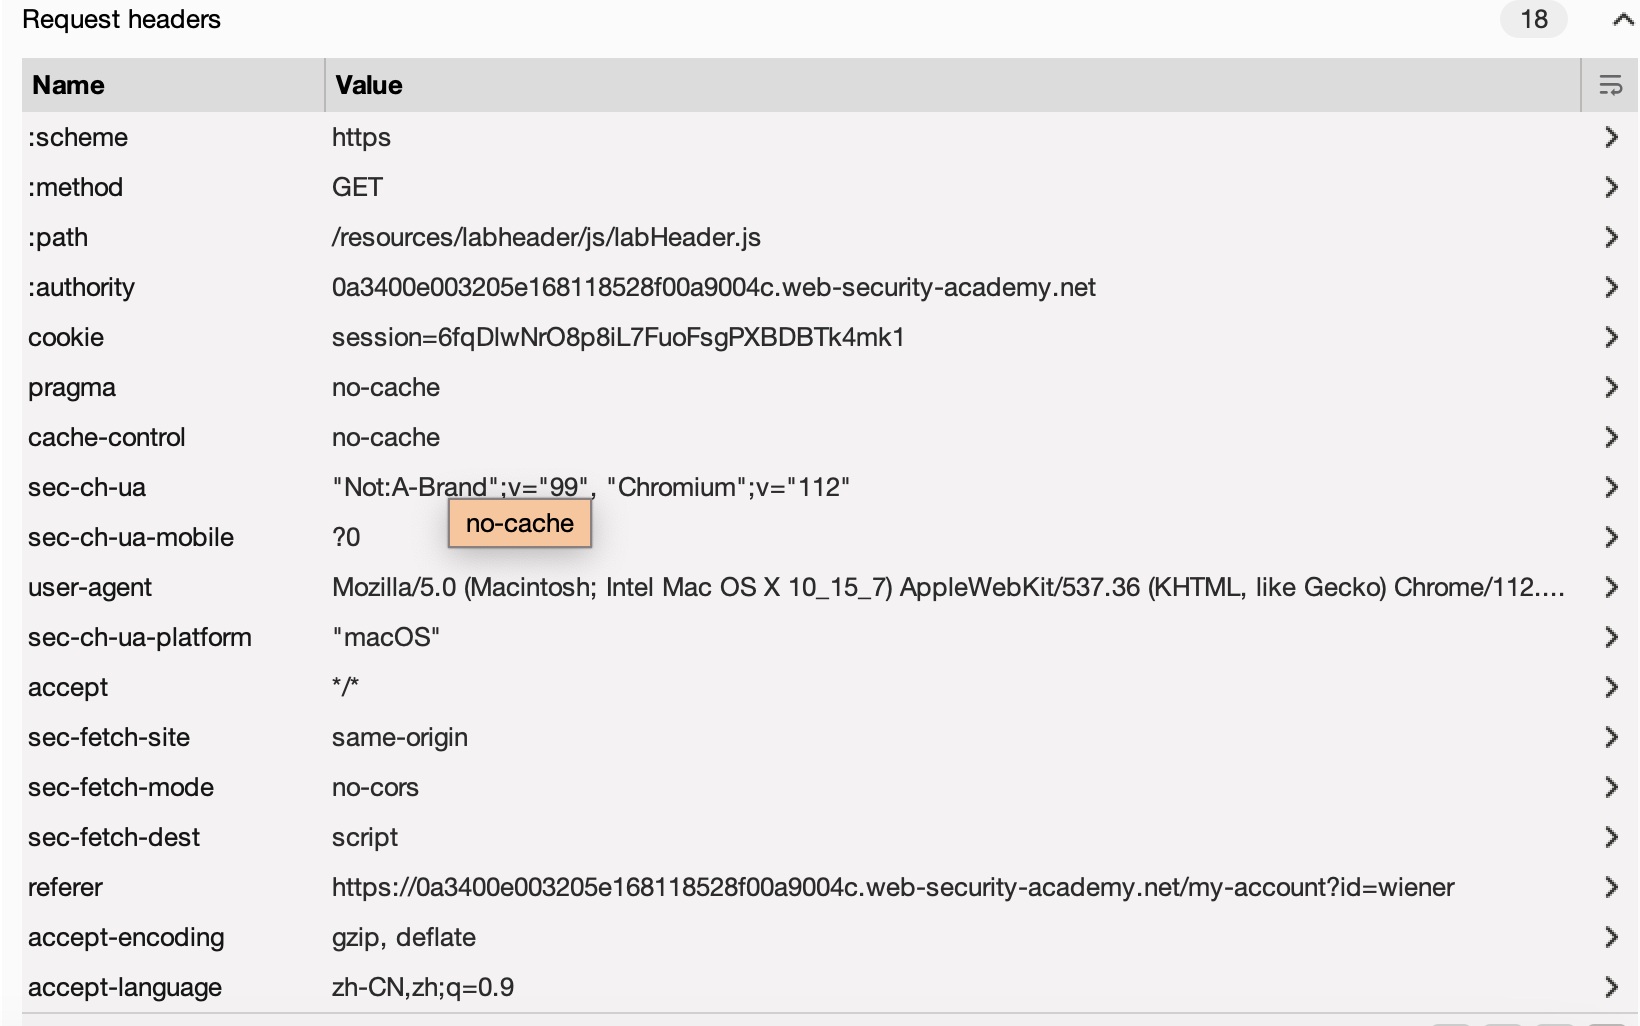
Task: Select the cache-control header name
Action: pos(107,437)
